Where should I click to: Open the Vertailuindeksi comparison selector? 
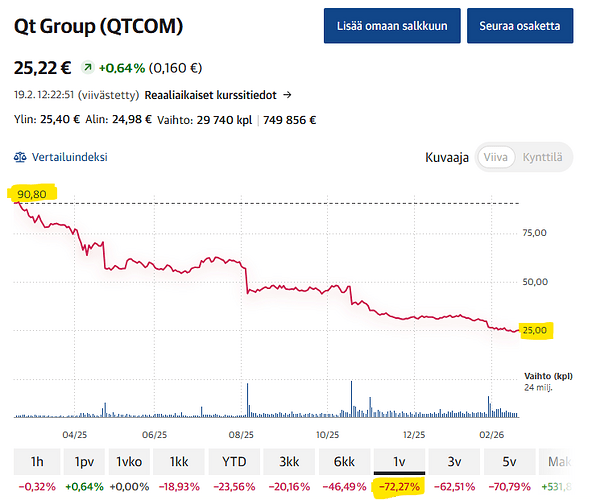point(61,157)
